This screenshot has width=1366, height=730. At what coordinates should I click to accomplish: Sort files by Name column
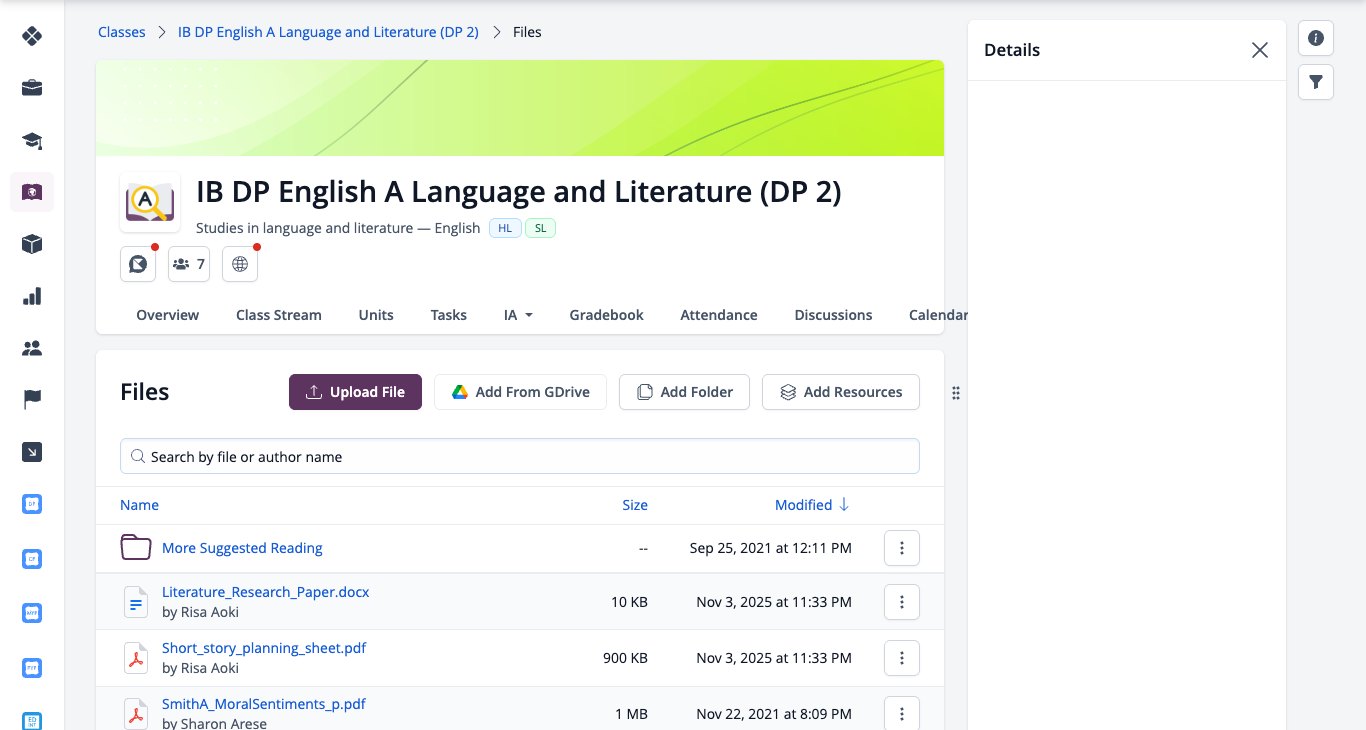tap(139, 505)
